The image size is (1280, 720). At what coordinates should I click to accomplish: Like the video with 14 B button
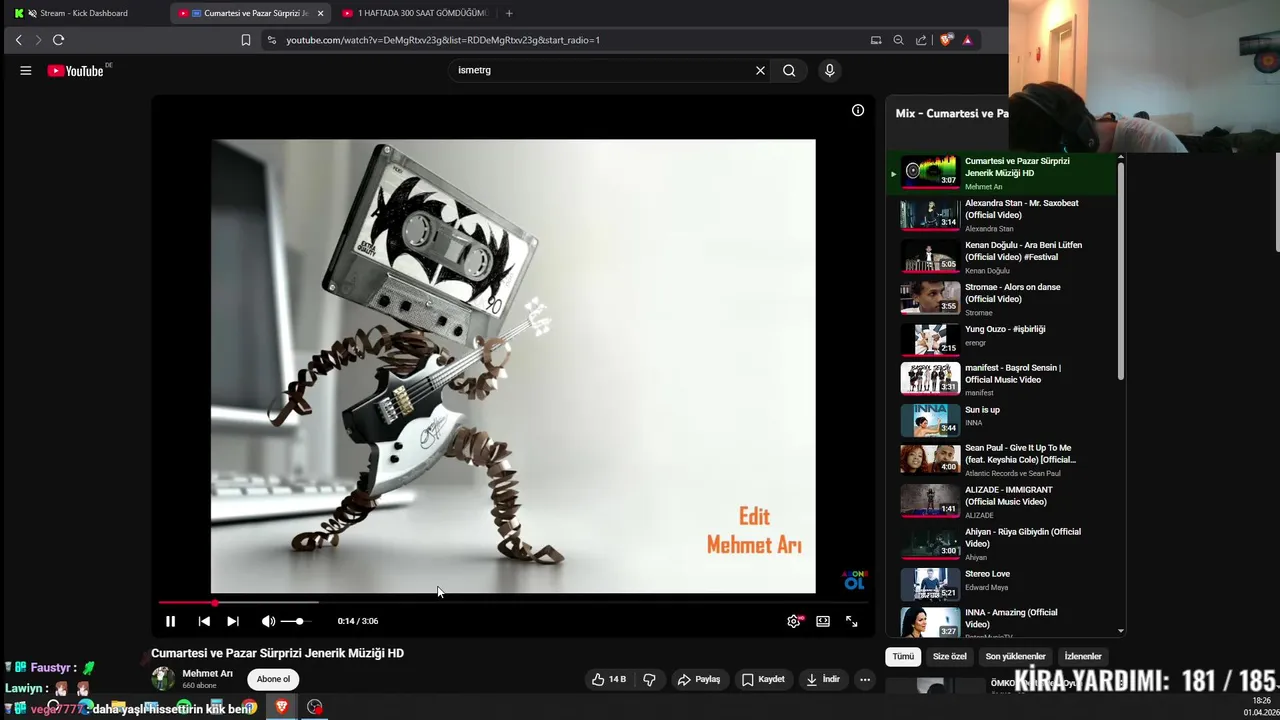tap(609, 679)
